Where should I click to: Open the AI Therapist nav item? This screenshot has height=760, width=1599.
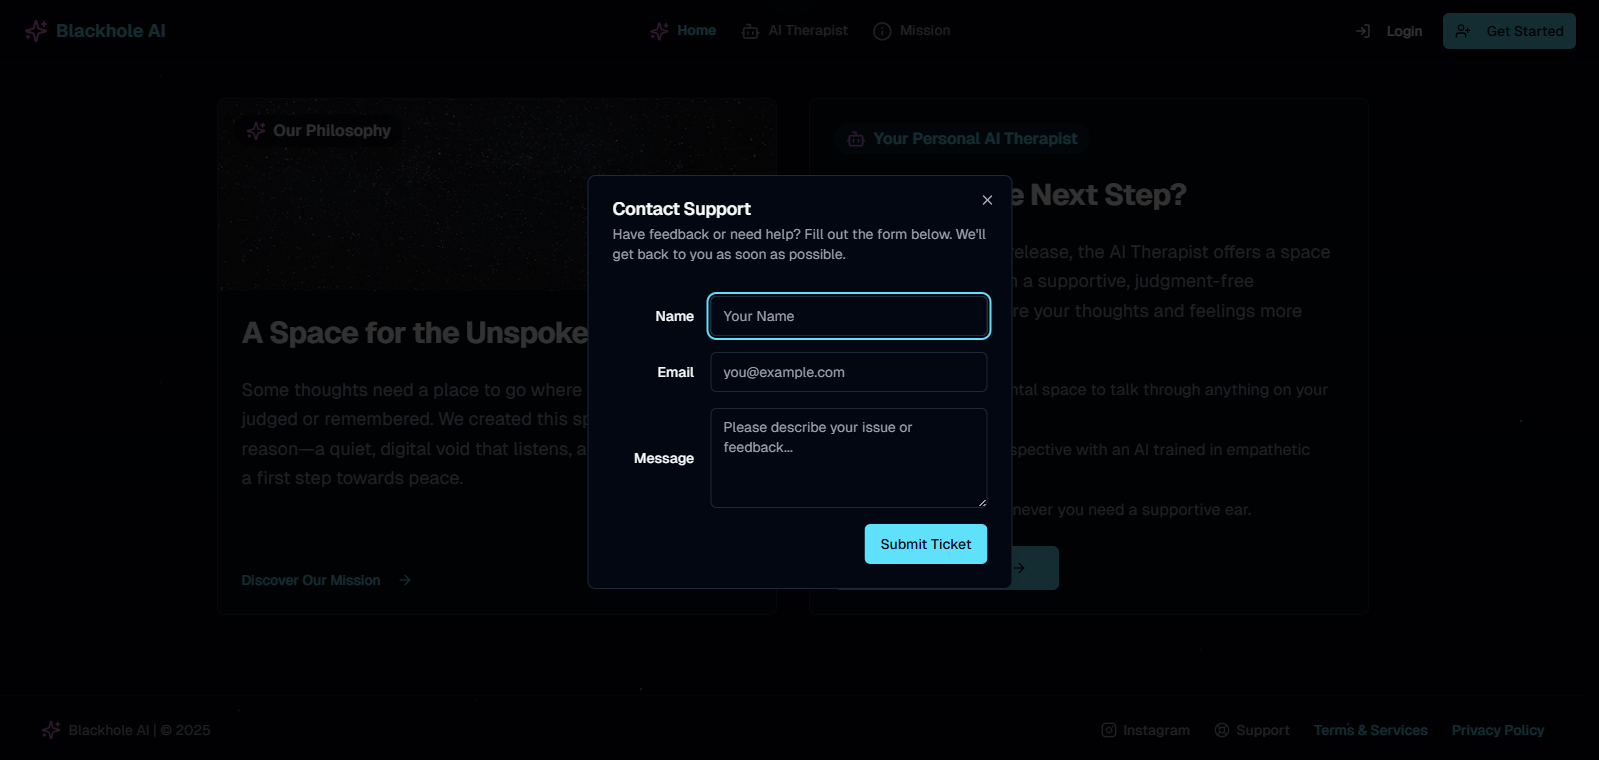pos(795,31)
